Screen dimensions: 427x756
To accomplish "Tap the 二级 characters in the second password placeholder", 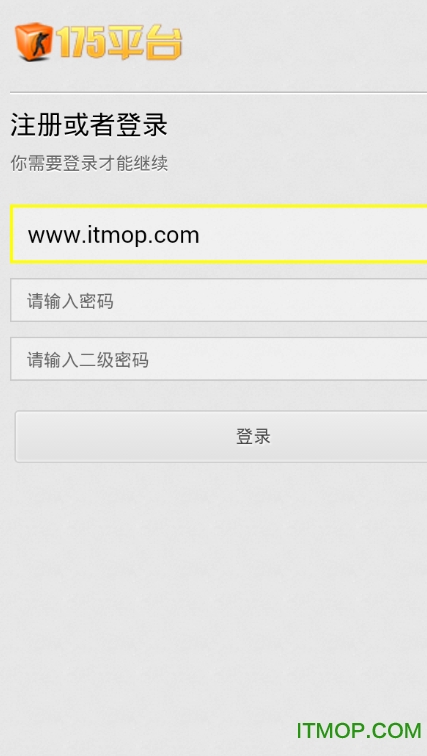I will (x=96, y=360).
